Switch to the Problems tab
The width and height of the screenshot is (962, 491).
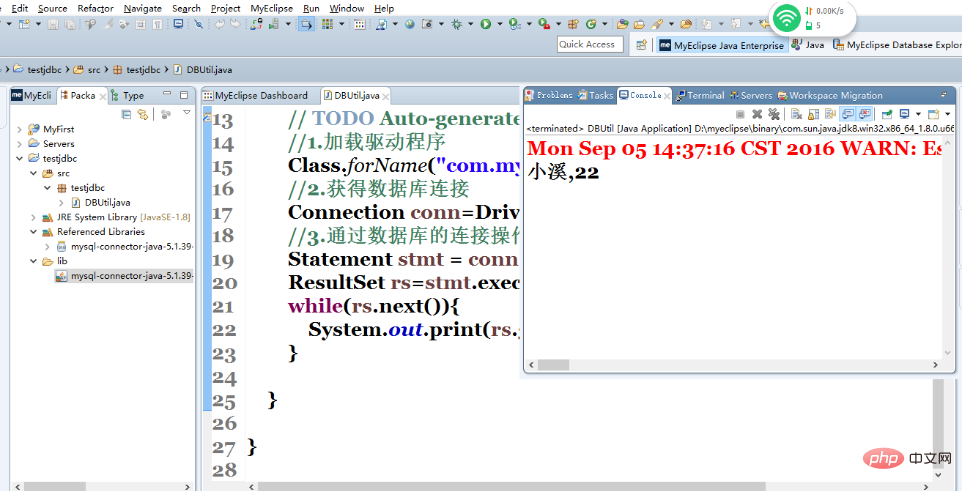(x=548, y=95)
